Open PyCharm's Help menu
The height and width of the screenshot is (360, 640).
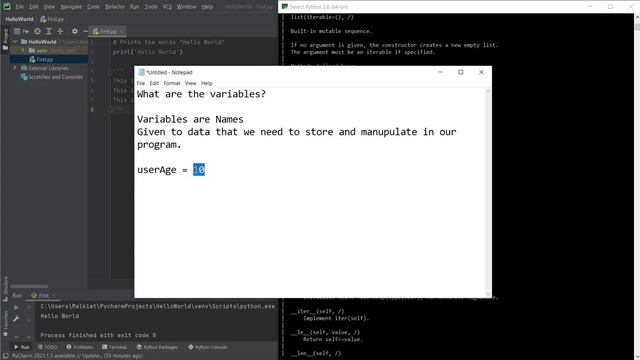point(207,7)
